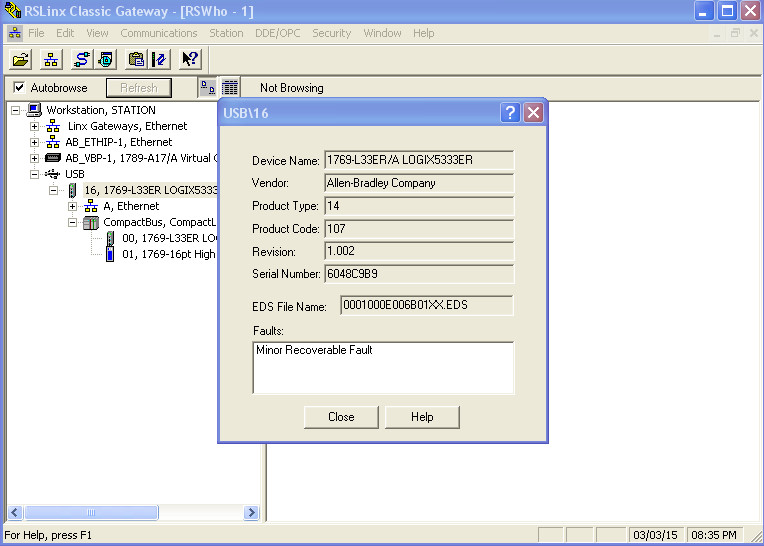Expand the AB_VBP-1 virtual chassis node
This screenshot has height=546, width=764.
click(x=34, y=158)
